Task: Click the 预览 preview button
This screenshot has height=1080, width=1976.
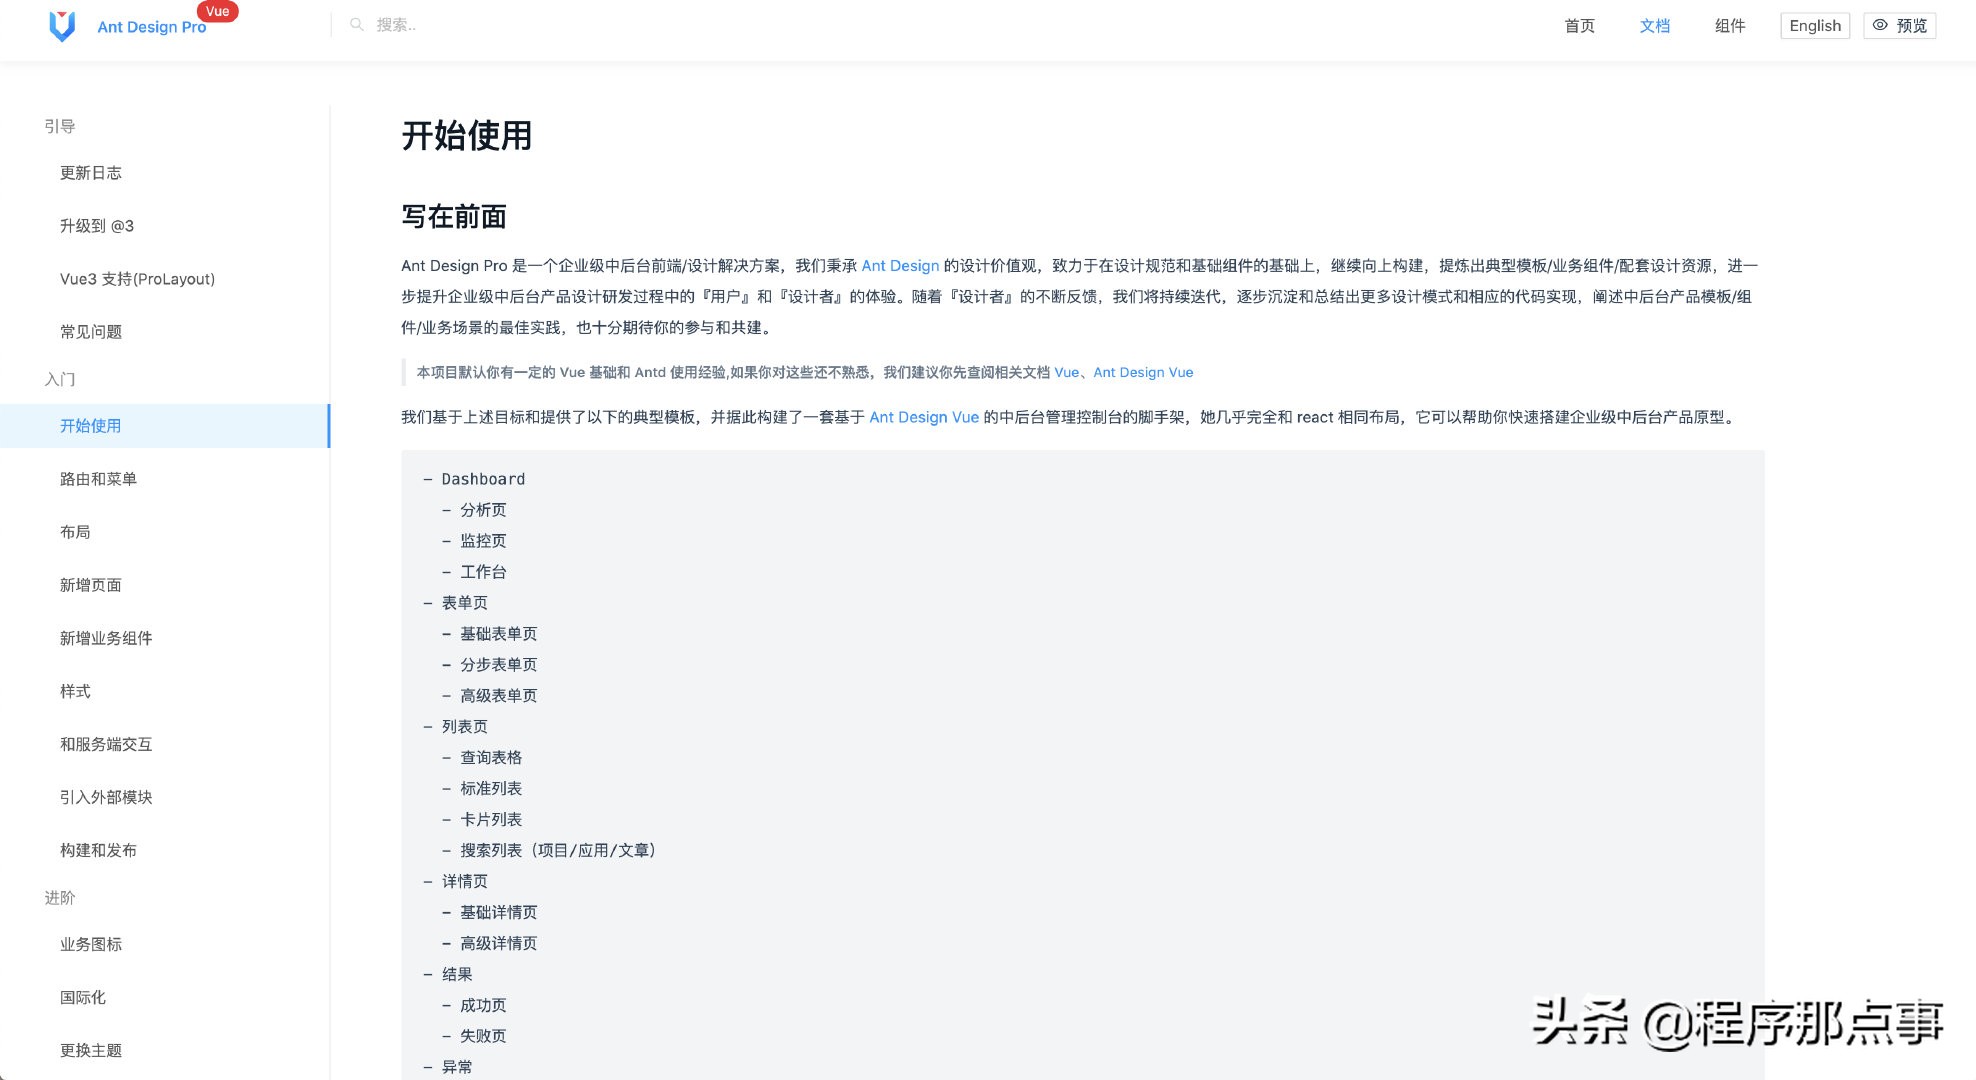Action: click(x=1899, y=26)
